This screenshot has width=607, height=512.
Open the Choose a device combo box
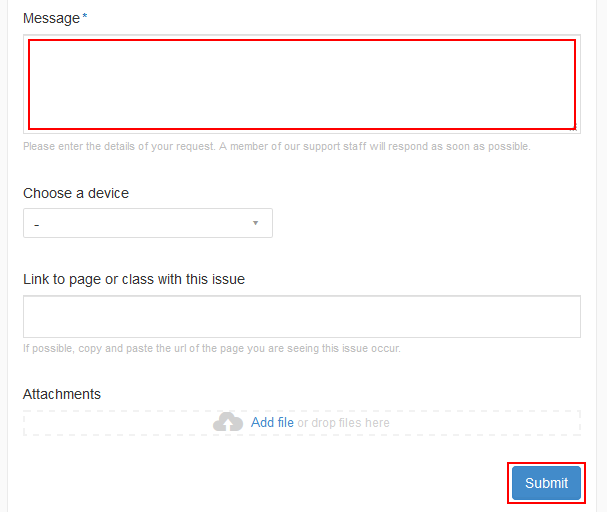coord(148,223)
